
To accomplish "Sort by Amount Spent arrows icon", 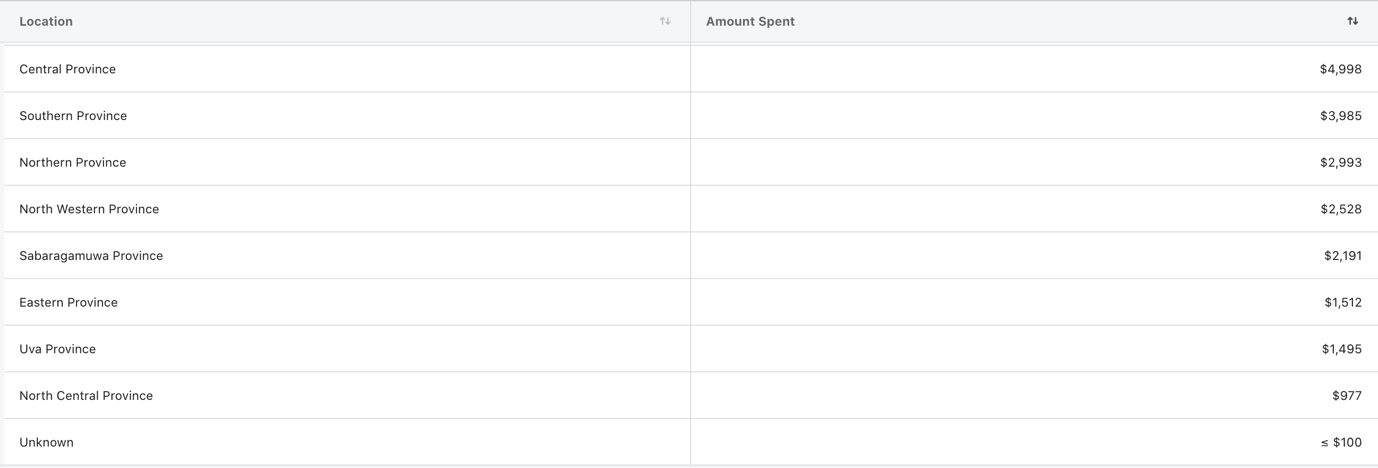I will (x=1352, y=21).
